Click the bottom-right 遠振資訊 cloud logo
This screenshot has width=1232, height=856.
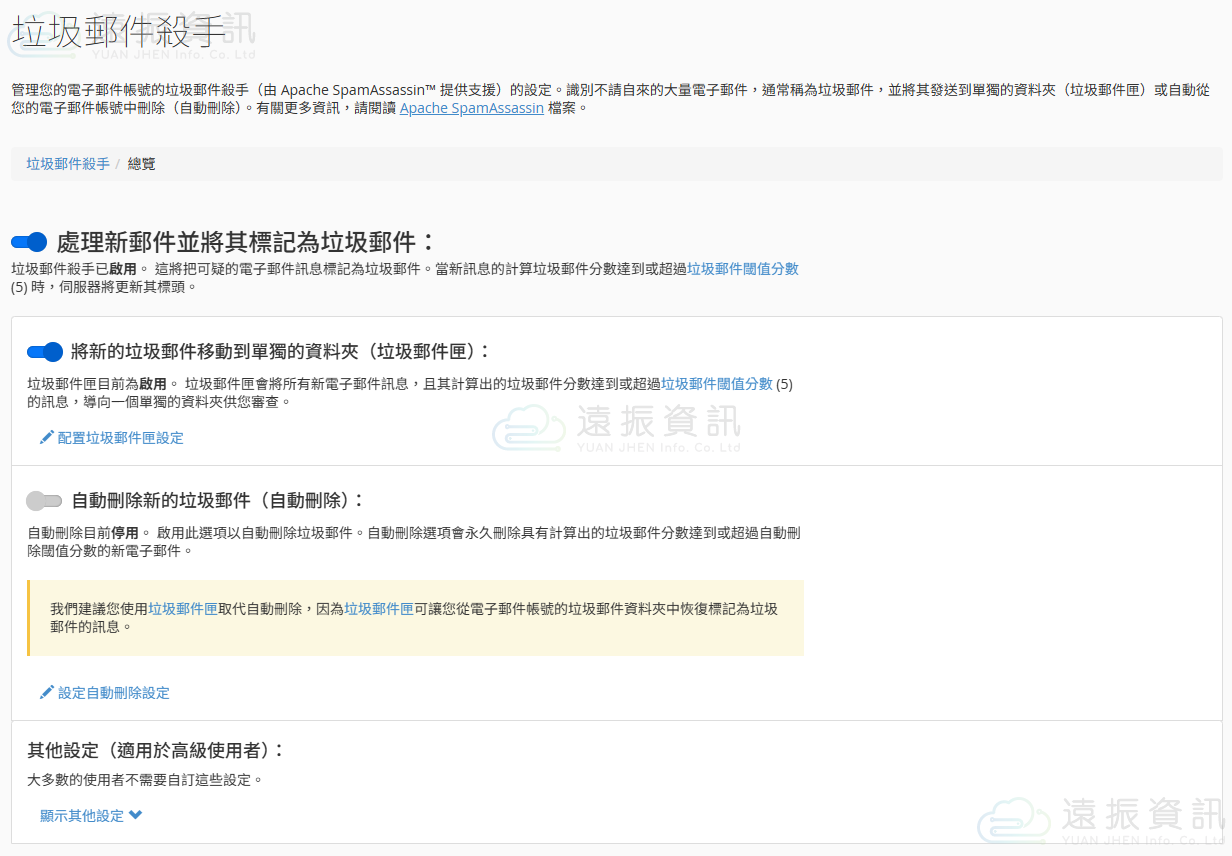(x=1013, y=821)
